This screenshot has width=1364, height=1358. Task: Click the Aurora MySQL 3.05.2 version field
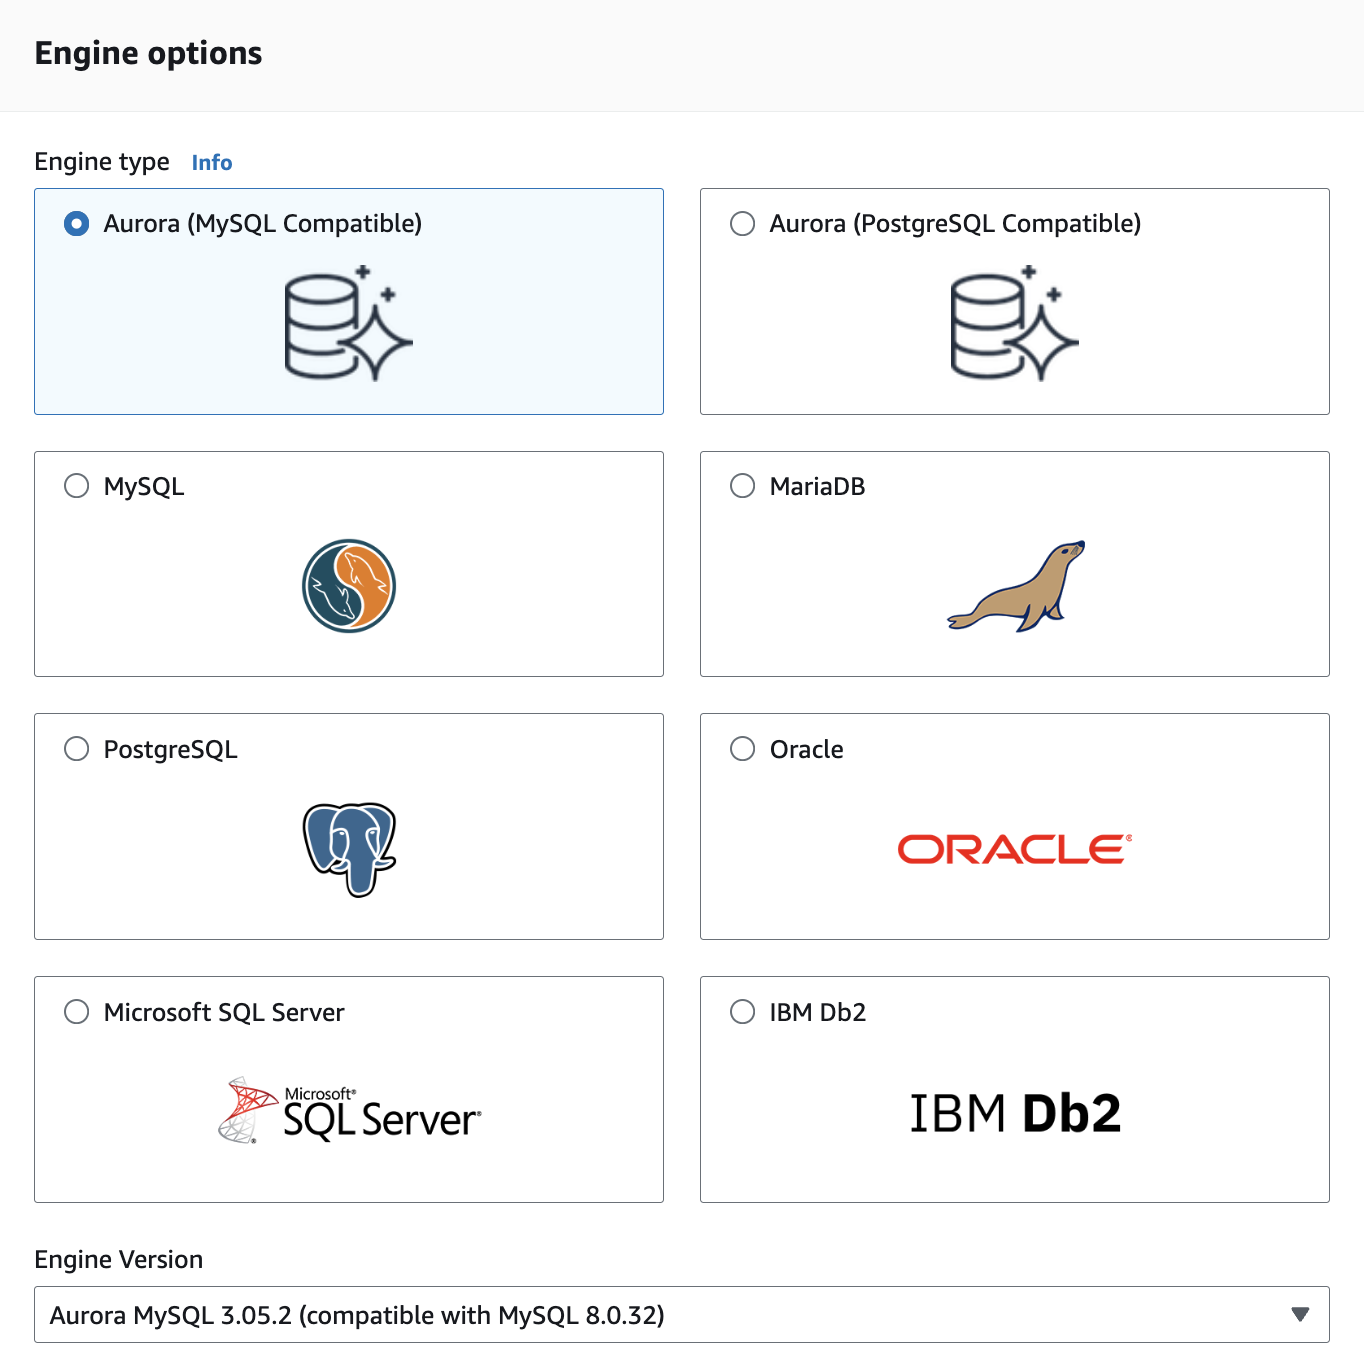click(682, 1314)
